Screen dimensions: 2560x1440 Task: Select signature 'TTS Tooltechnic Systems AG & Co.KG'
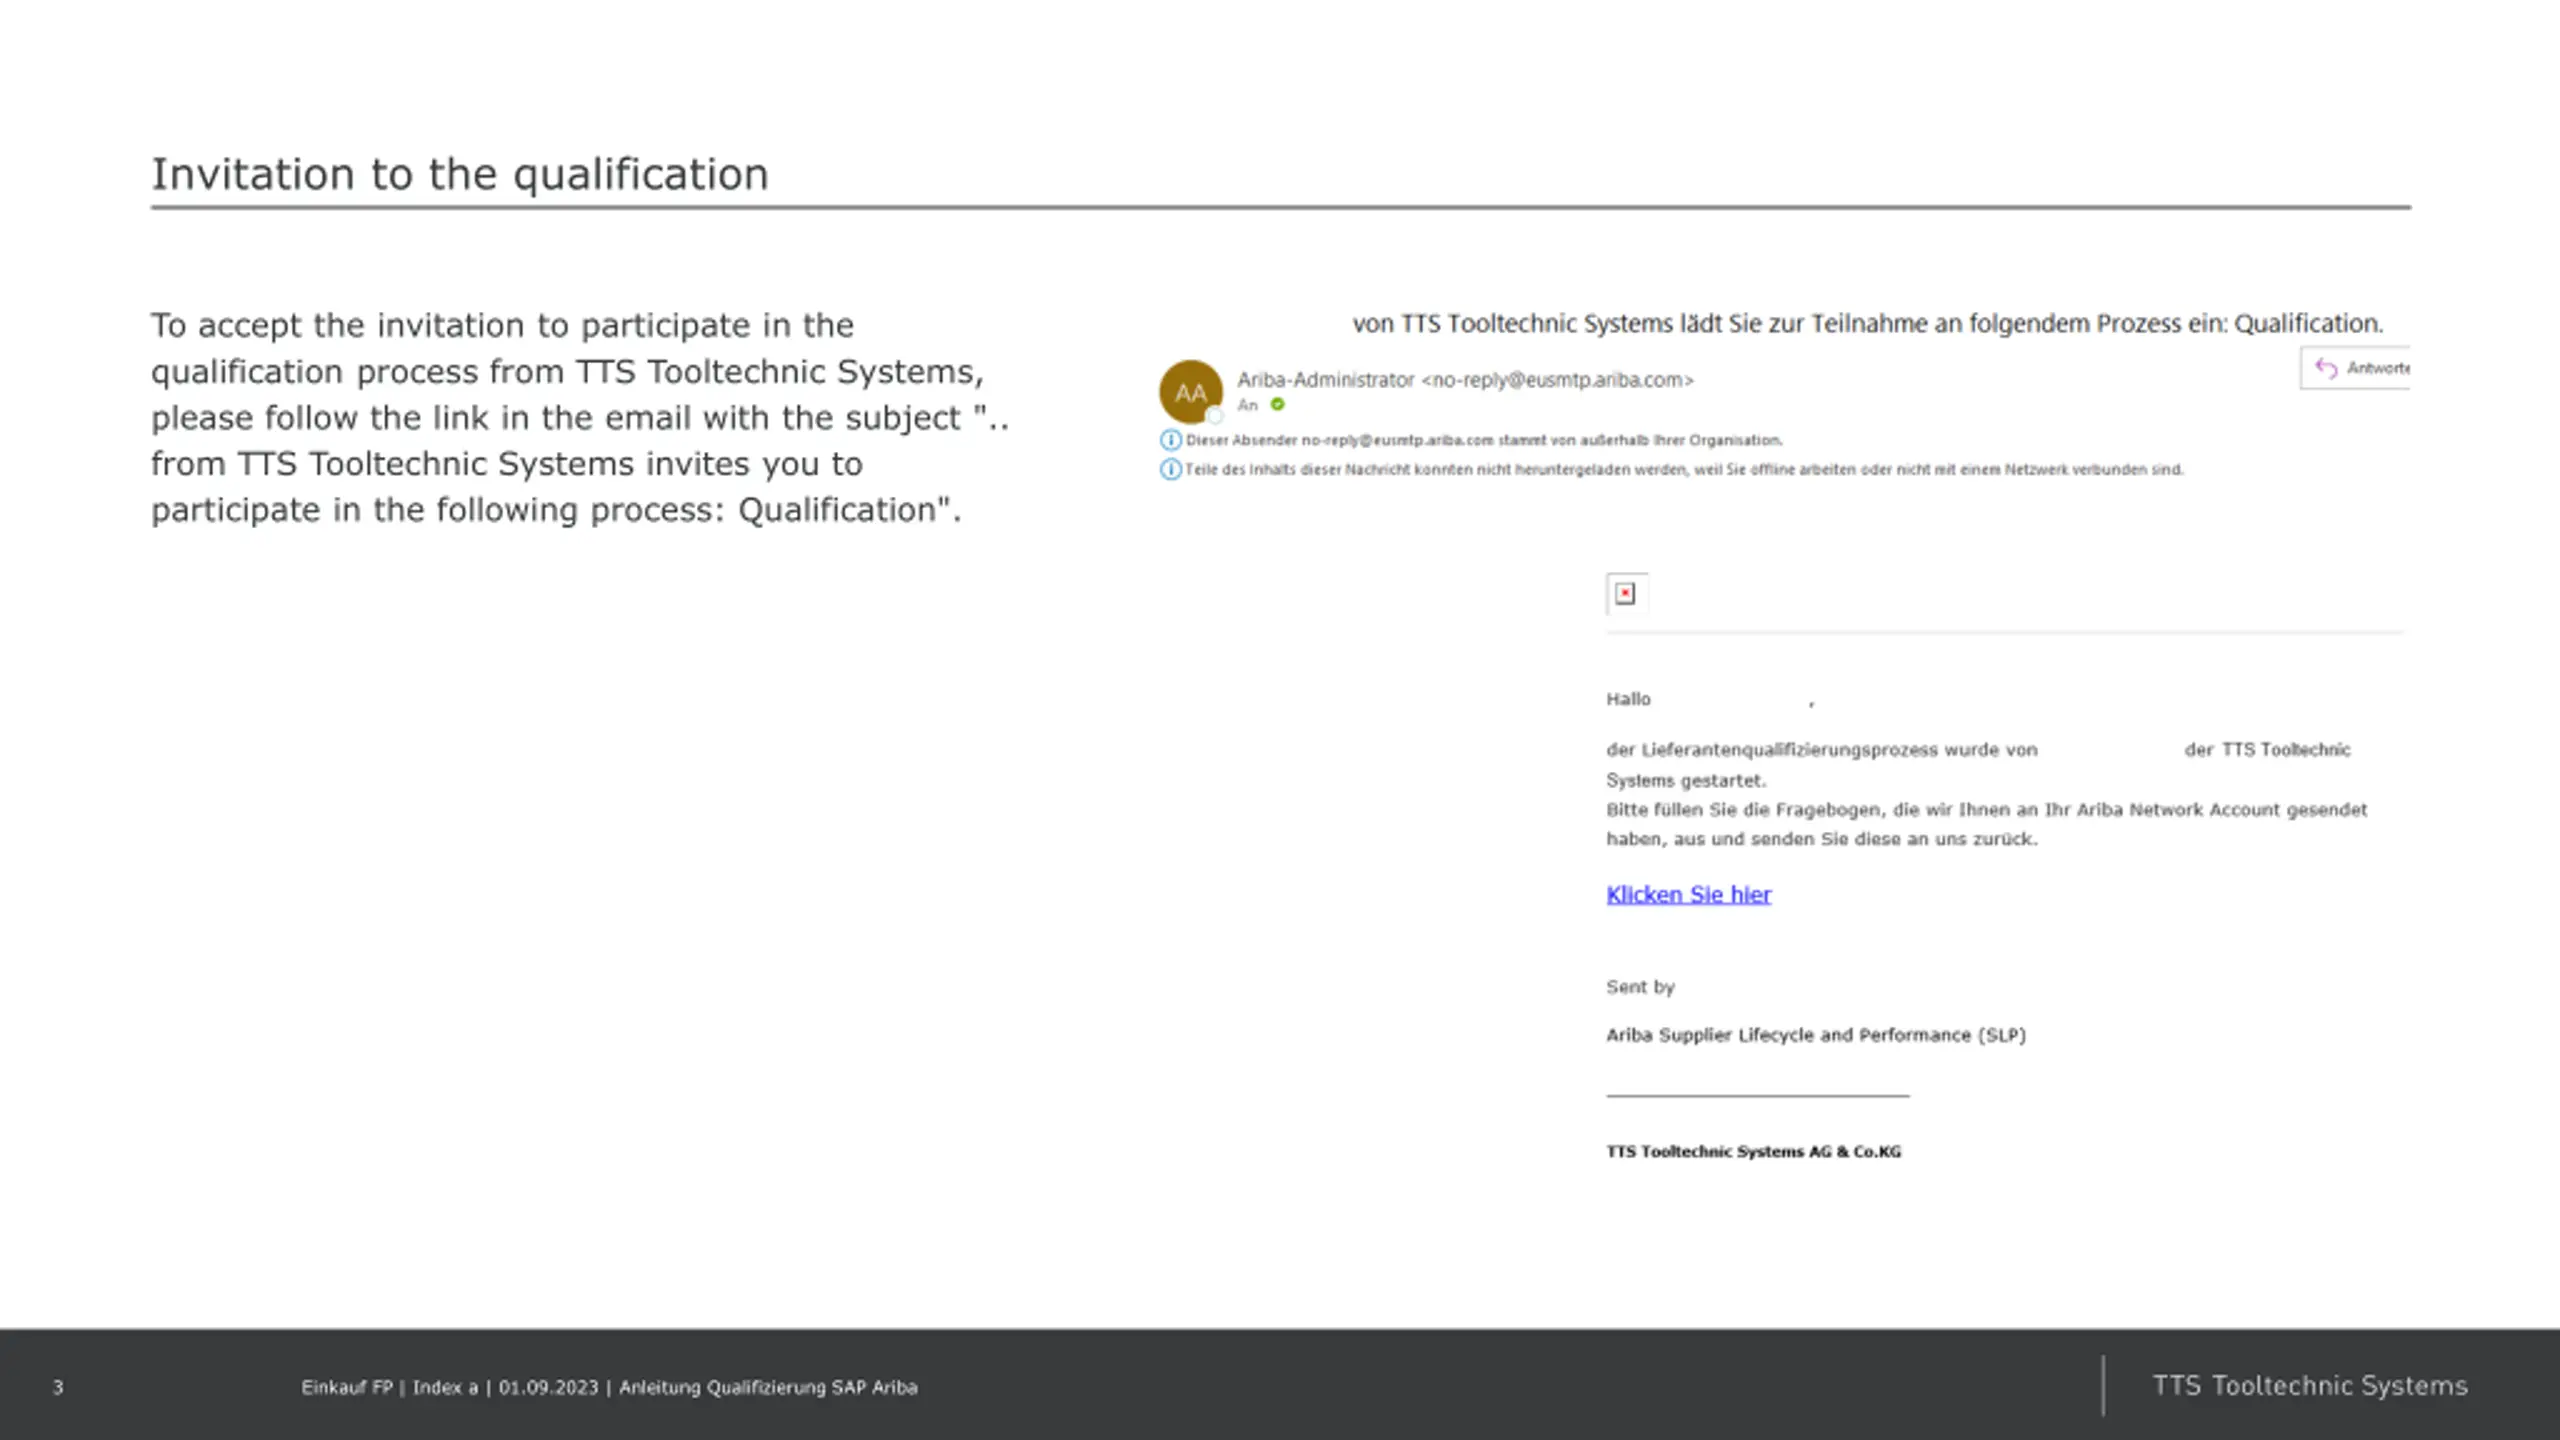pos(1753,1151)
